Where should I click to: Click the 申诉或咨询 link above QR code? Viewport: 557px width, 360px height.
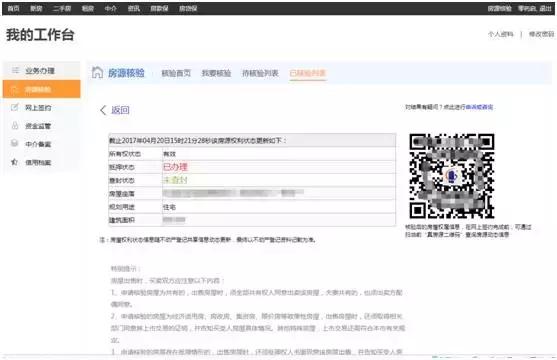click(x=479, y=107)
